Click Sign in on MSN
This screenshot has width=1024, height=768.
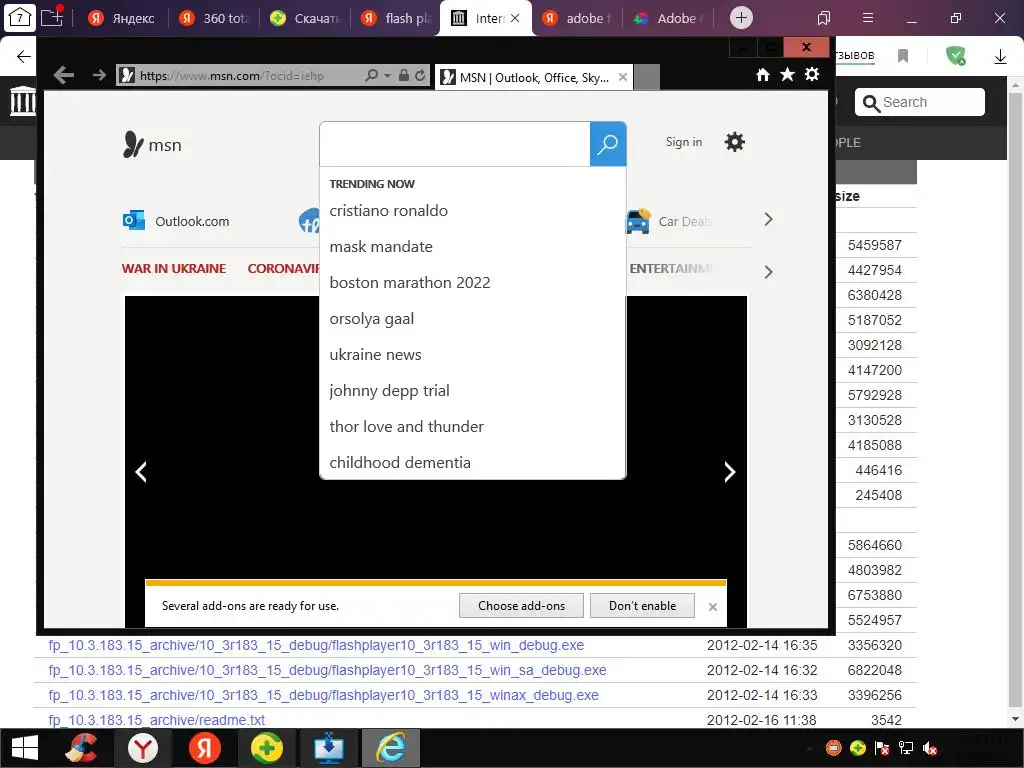pos(684,142)
